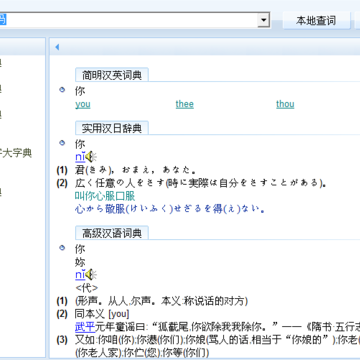
Task: Select the 简明汉英词典 tab header
Action: point(112,75)
